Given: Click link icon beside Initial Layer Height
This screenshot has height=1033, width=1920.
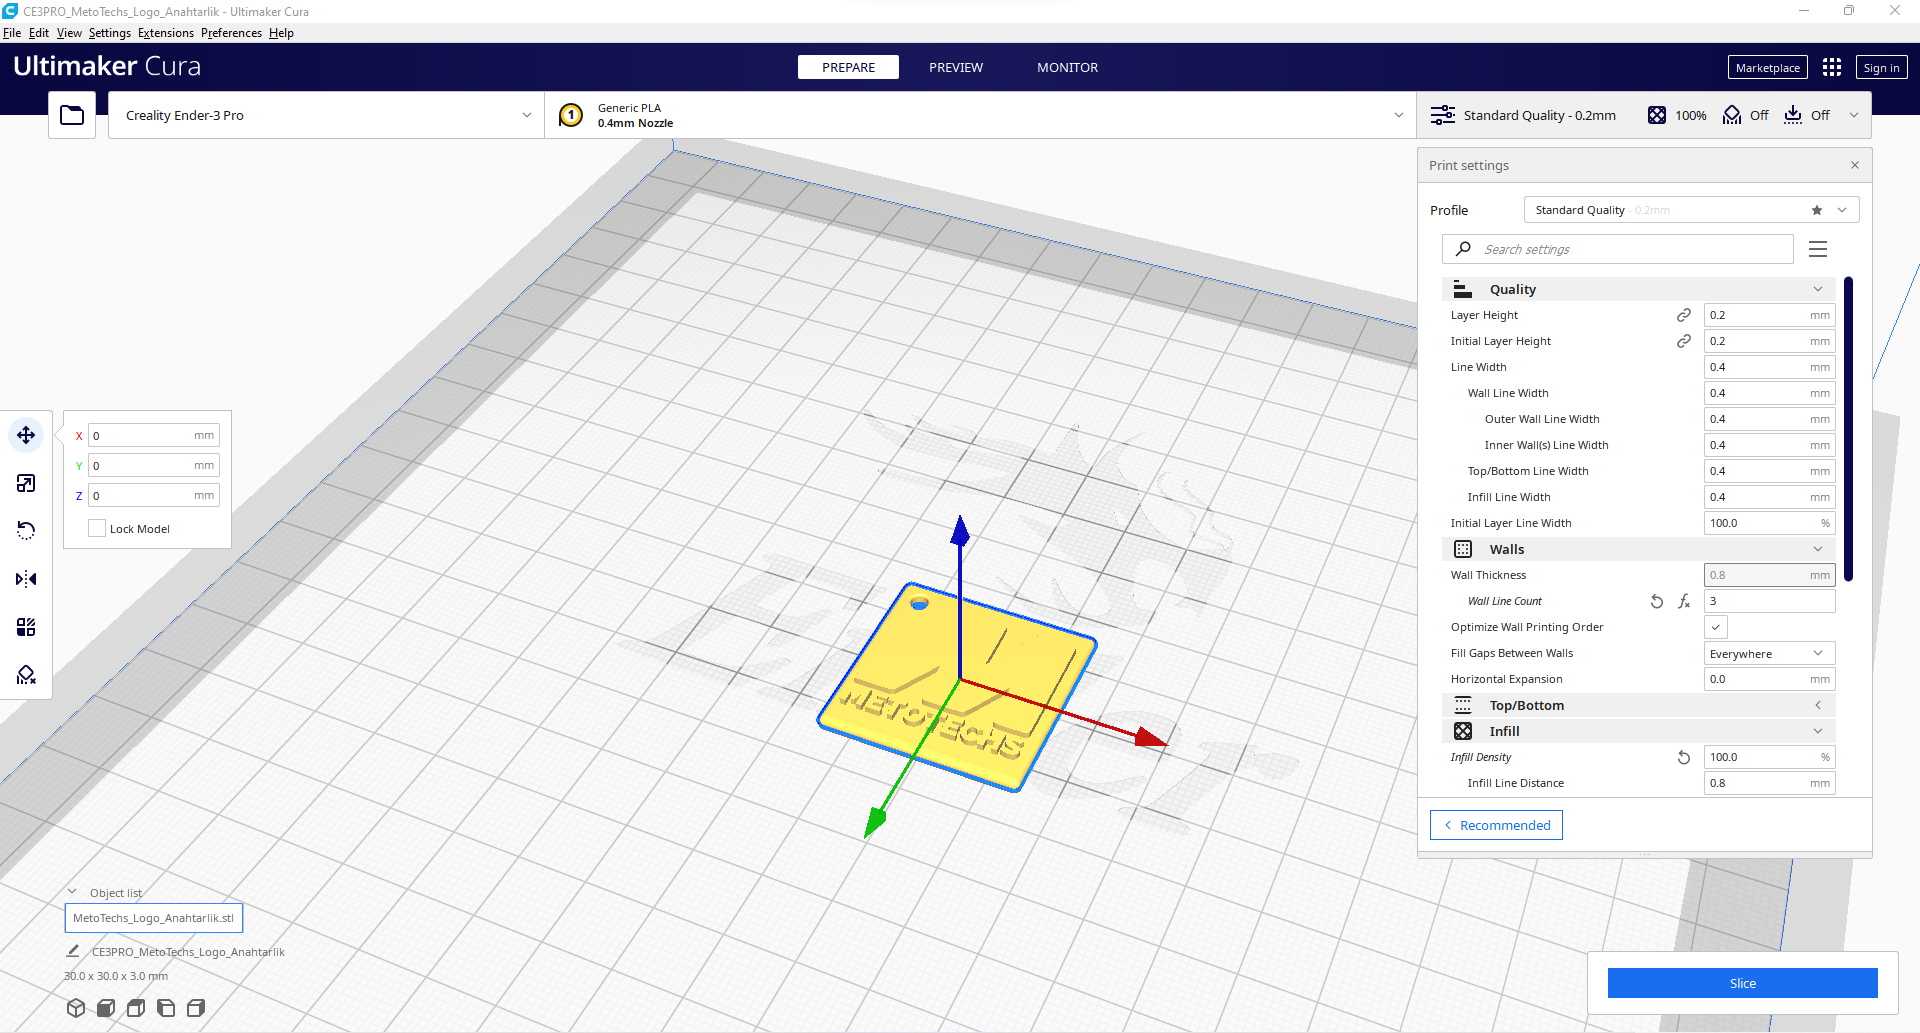Looking at the screenshot, I should 1684,341.
